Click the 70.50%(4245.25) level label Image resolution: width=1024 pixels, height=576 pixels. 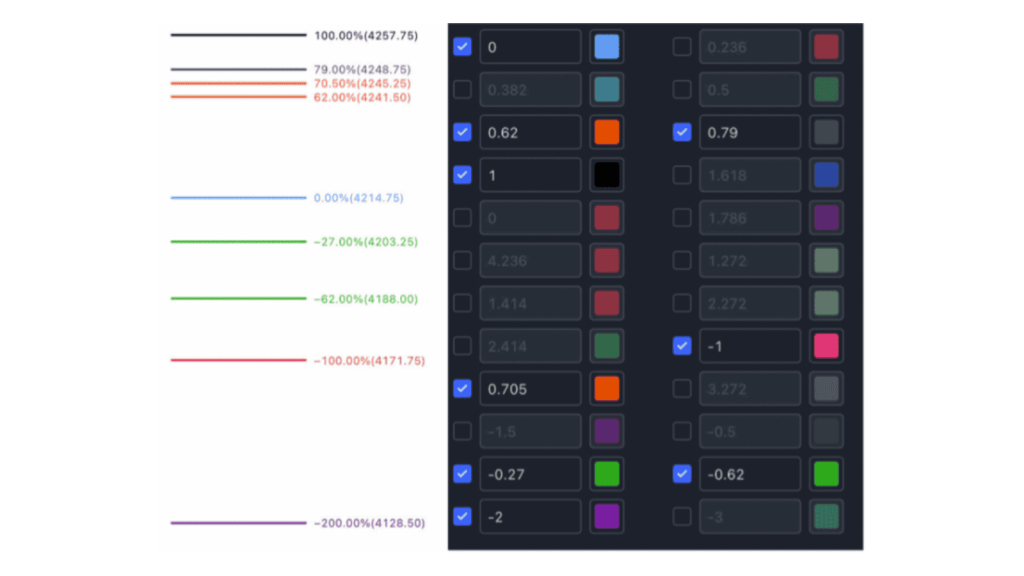pyautogui.click(x=362, y=84)
